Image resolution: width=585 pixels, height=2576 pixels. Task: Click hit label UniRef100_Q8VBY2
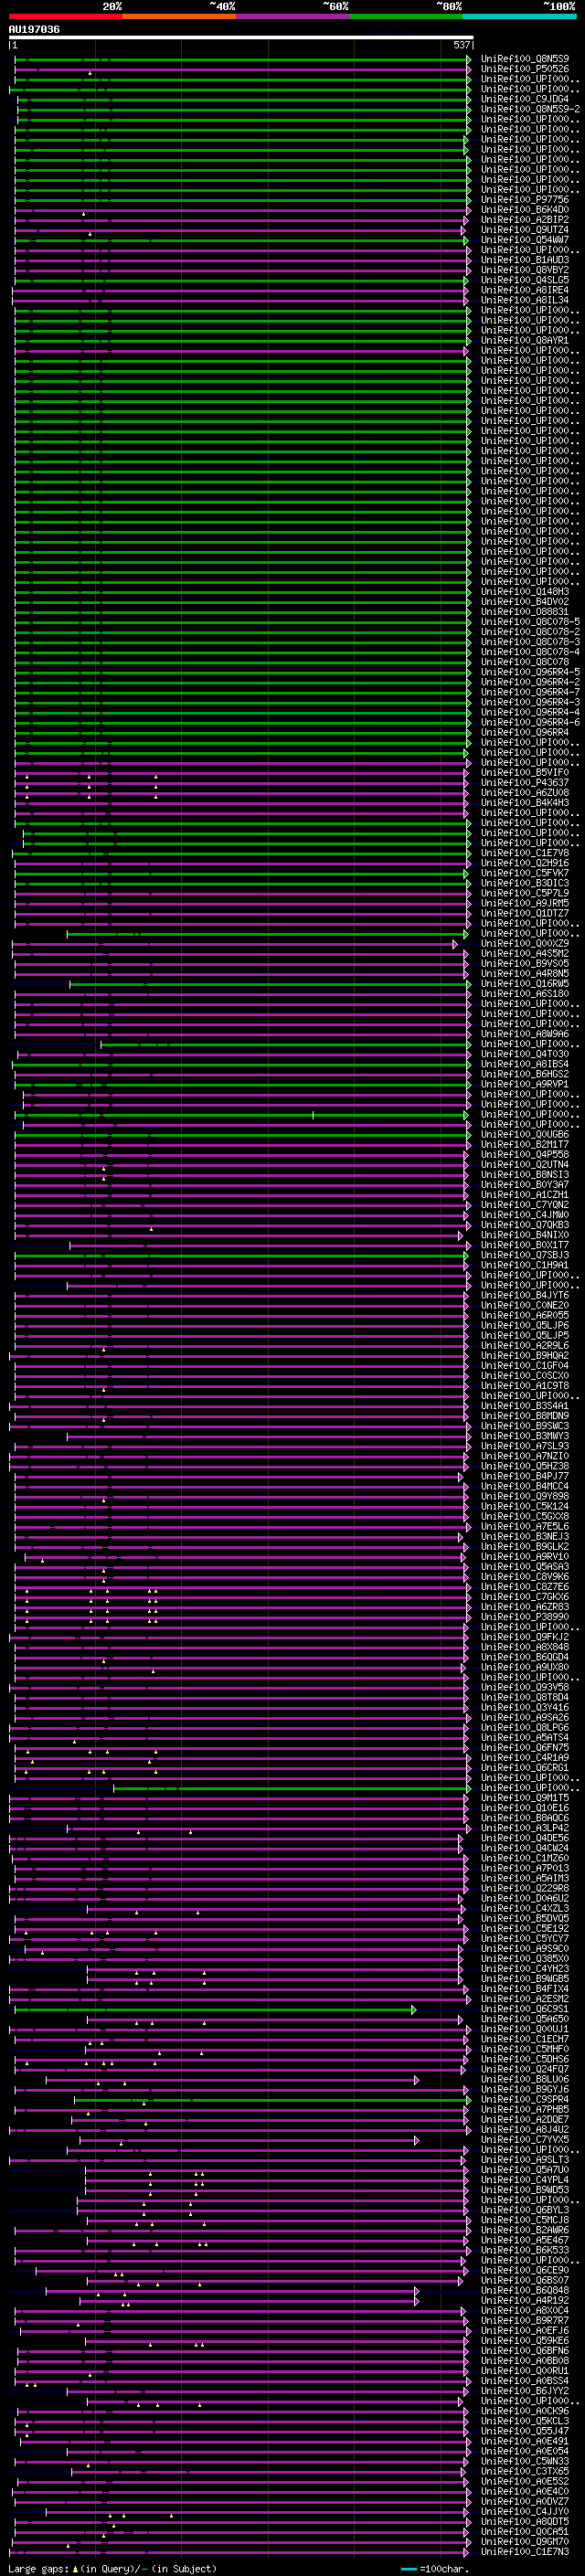[525, 270]
